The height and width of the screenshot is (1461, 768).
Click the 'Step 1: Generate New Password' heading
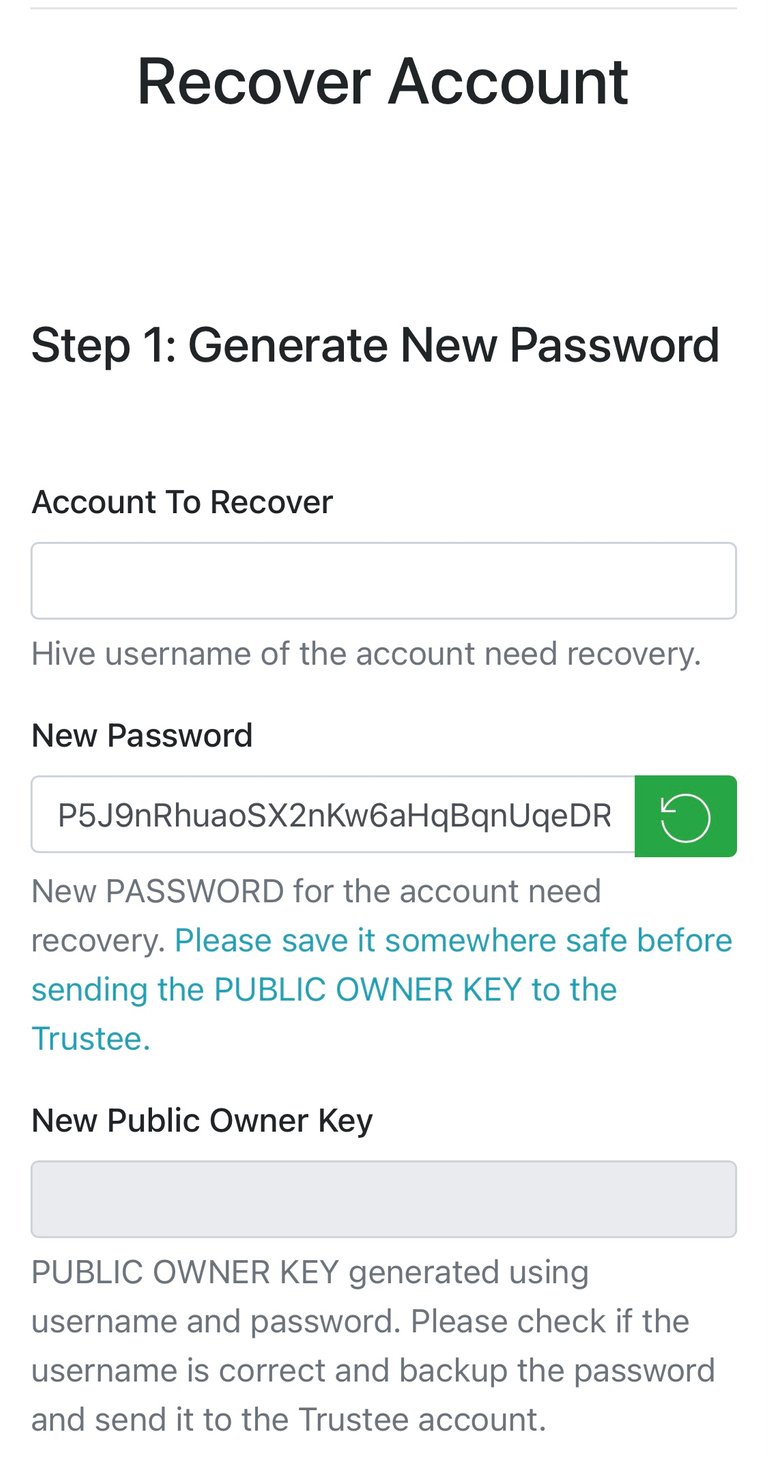[x=375, y=346]
